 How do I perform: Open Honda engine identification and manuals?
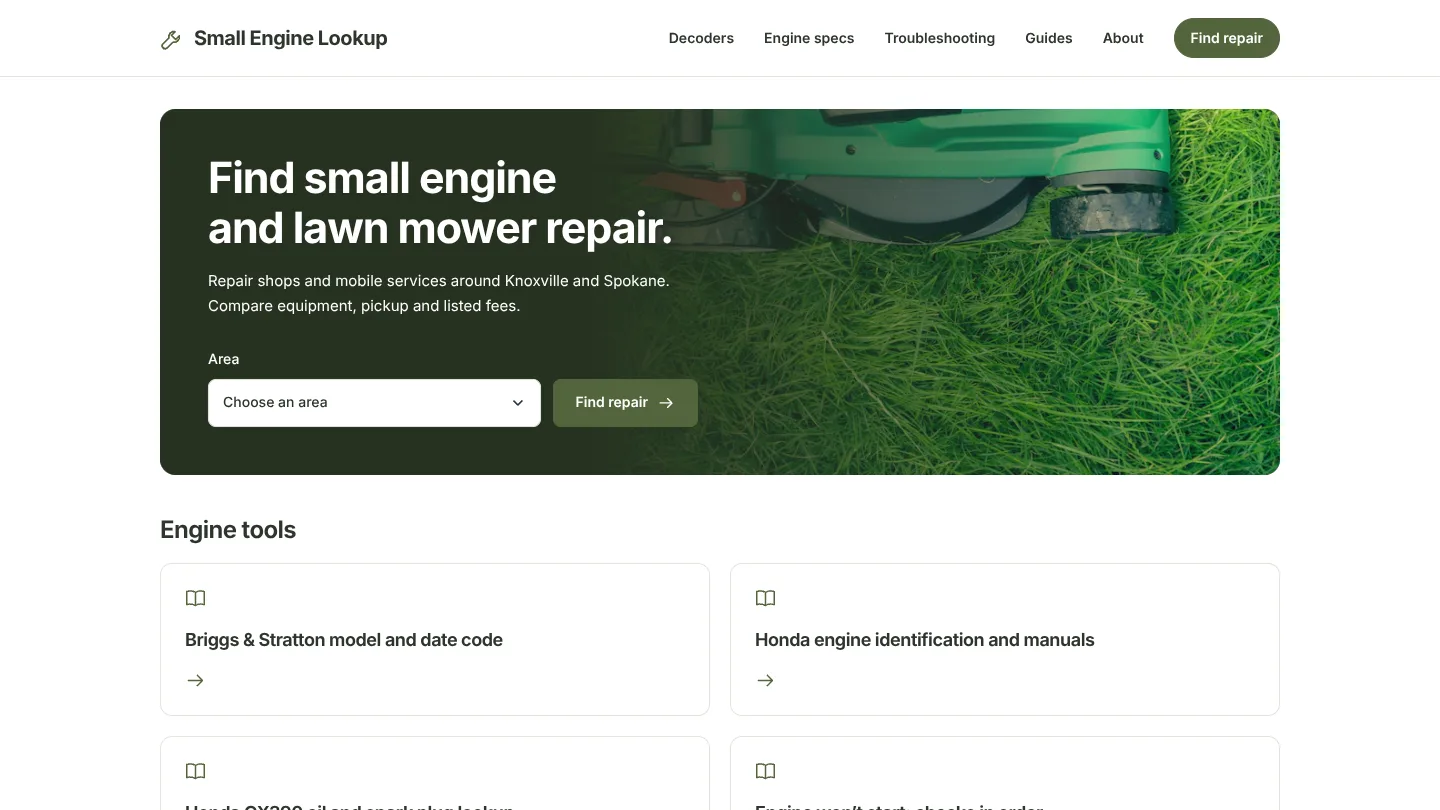[925, 640]
